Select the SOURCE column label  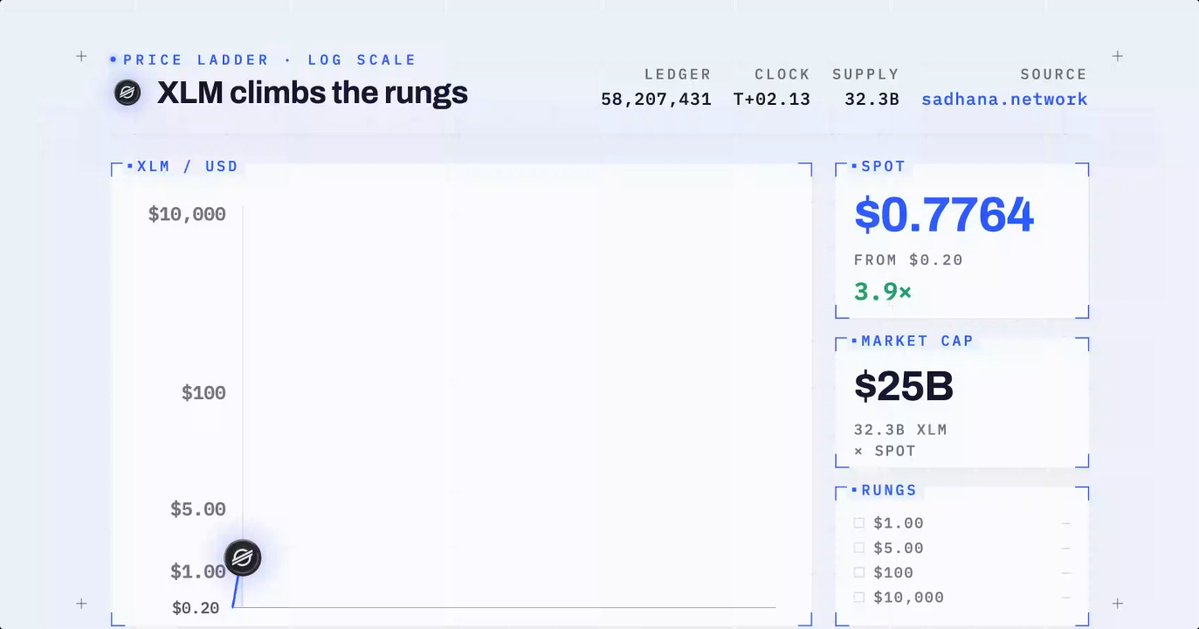[1054, 74]
